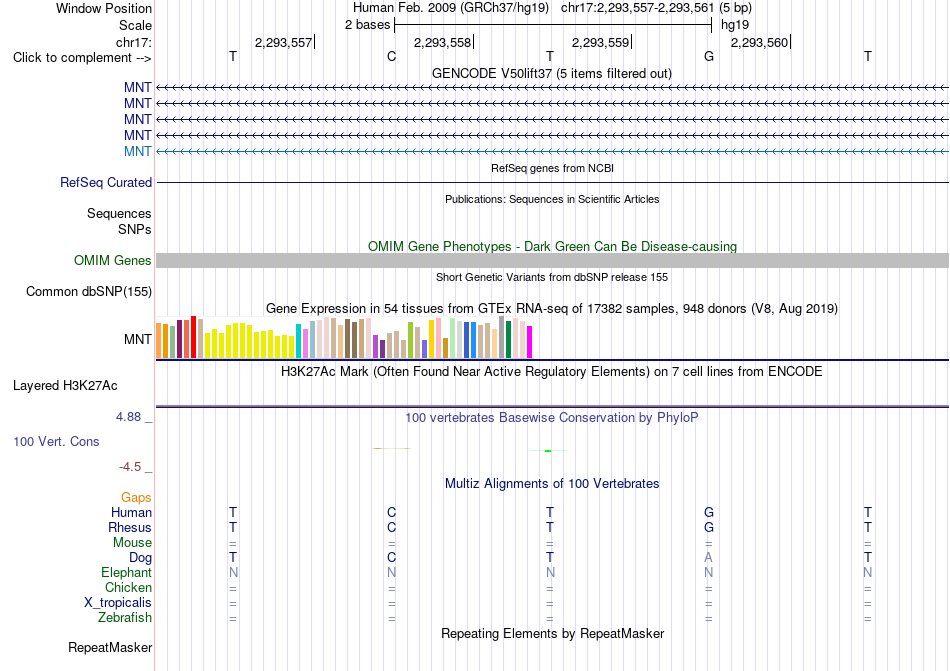Click the magenta bar in GTEx expression chart
Screen dimensions: 950x671
click(x=530, y=342)
